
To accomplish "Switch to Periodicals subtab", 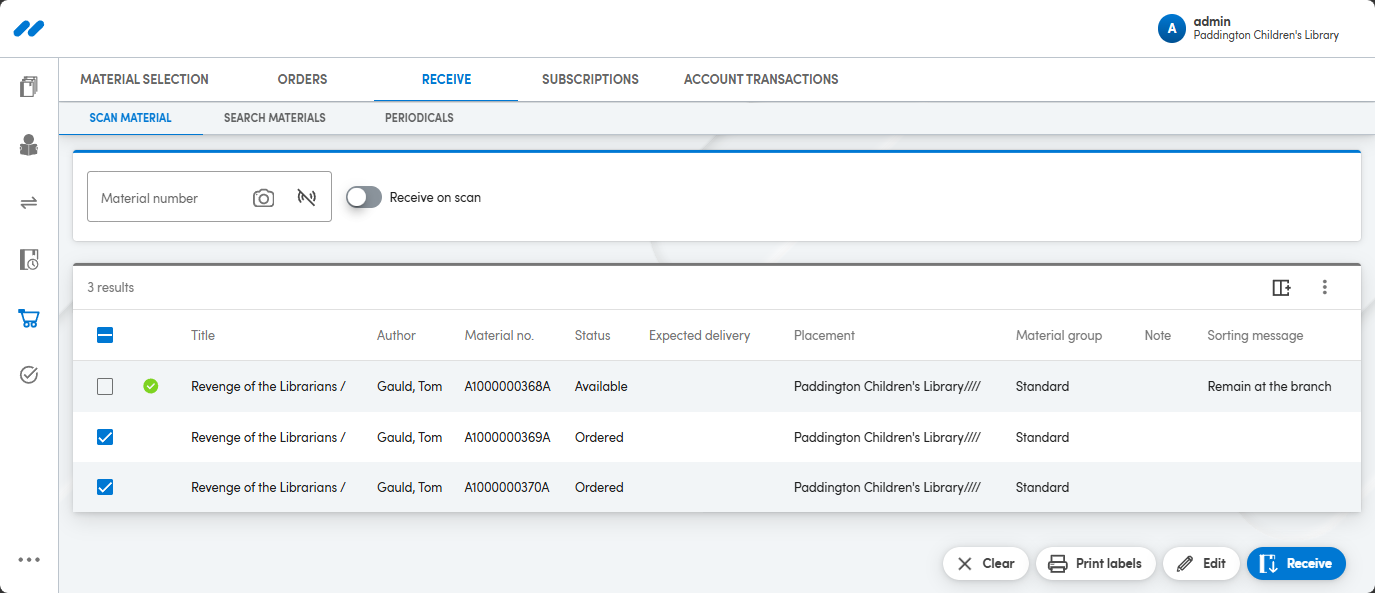I will coord(419,118).
